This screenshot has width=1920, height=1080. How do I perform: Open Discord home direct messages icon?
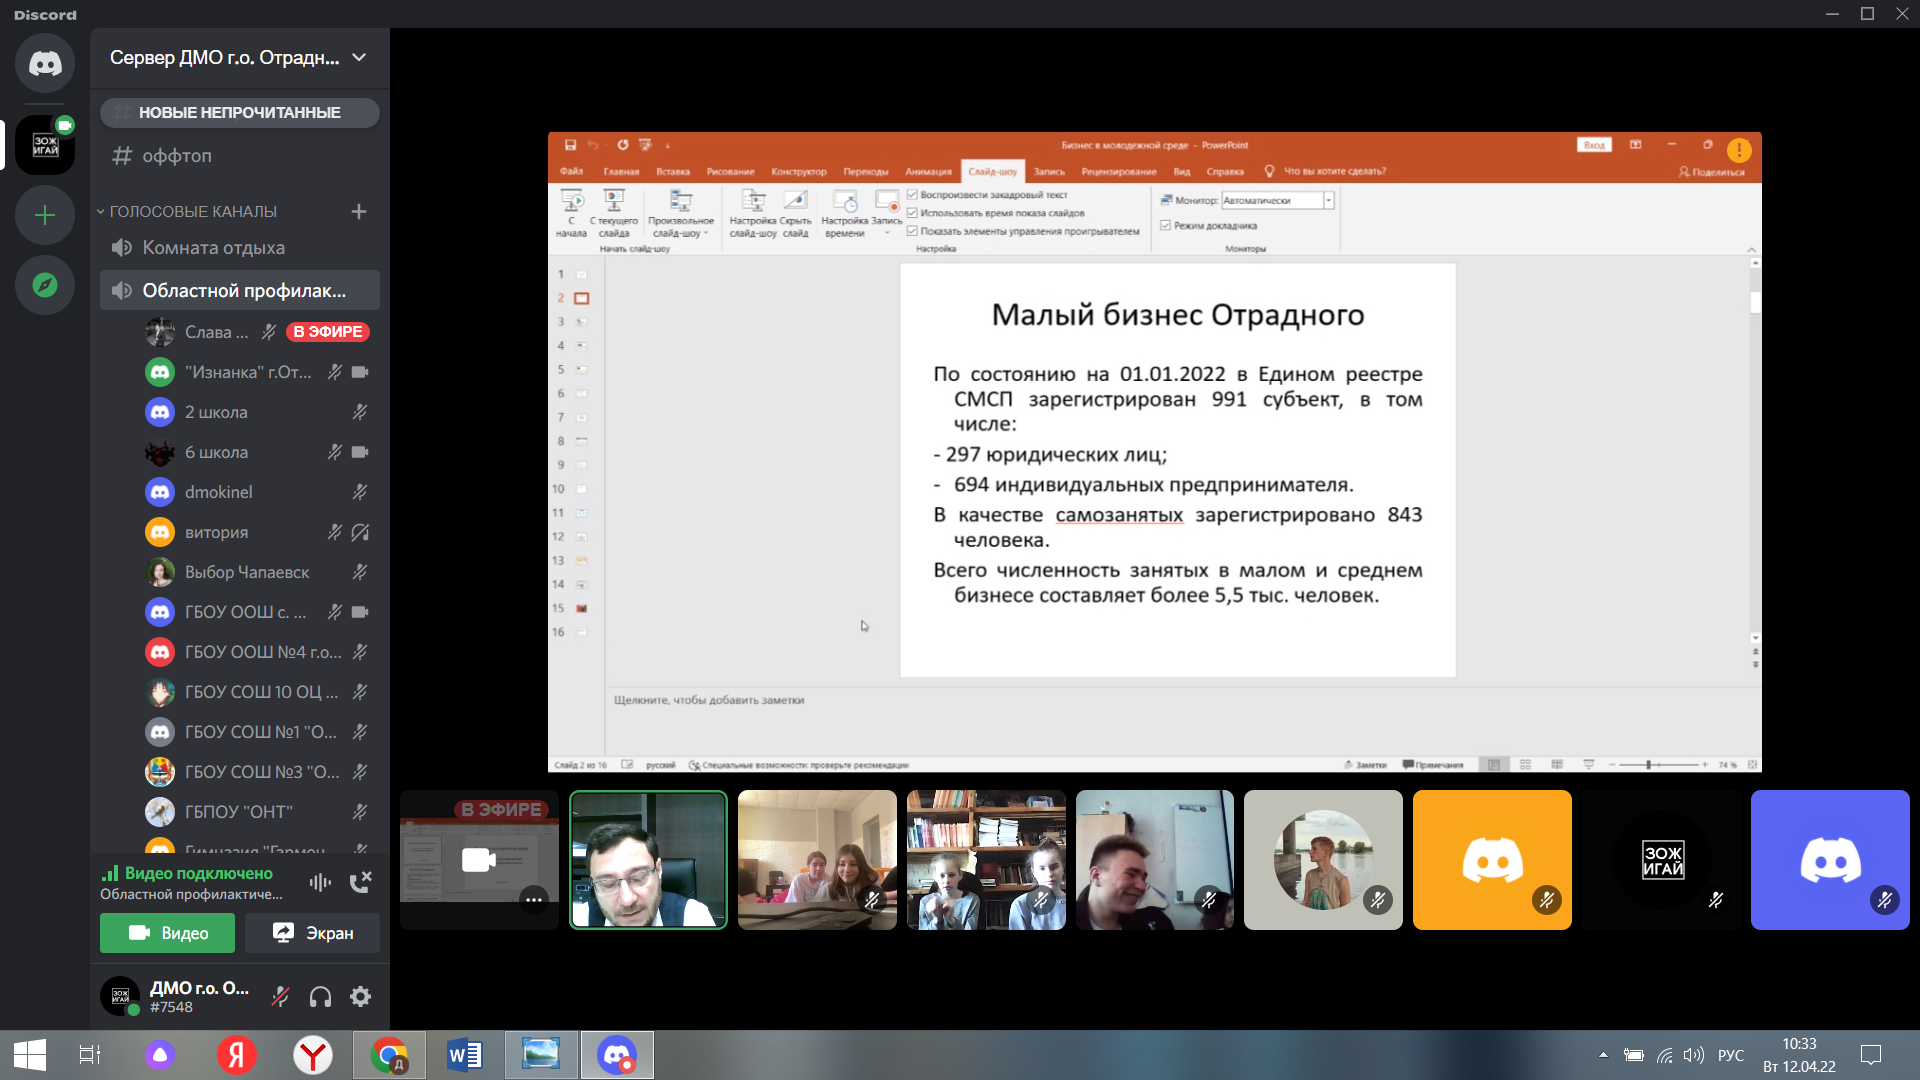[45, 64]
